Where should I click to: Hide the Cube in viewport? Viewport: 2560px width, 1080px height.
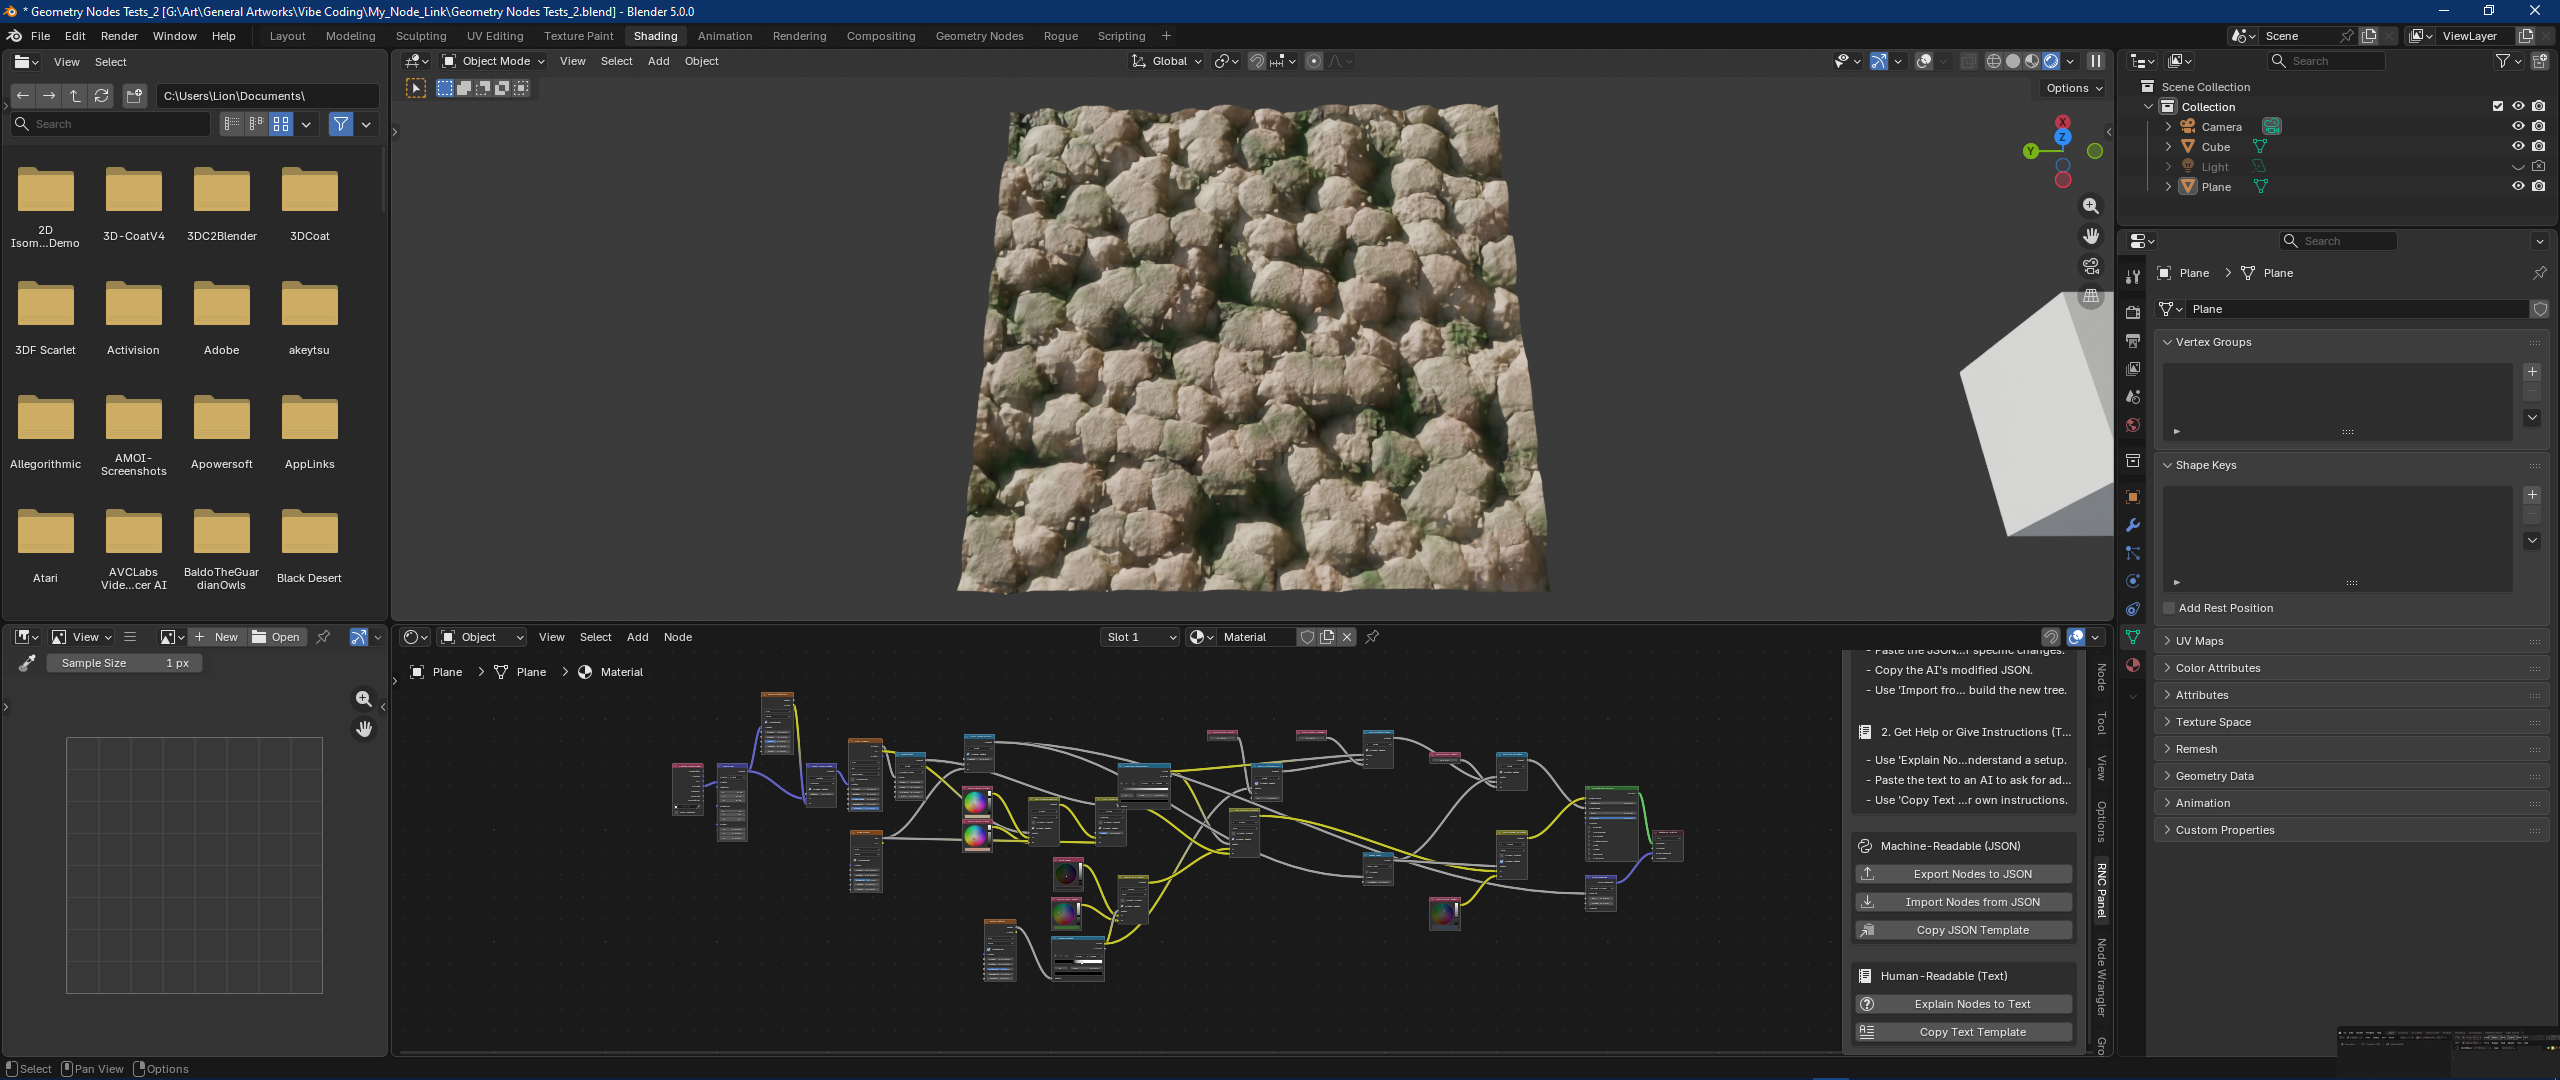[2518, 147]
